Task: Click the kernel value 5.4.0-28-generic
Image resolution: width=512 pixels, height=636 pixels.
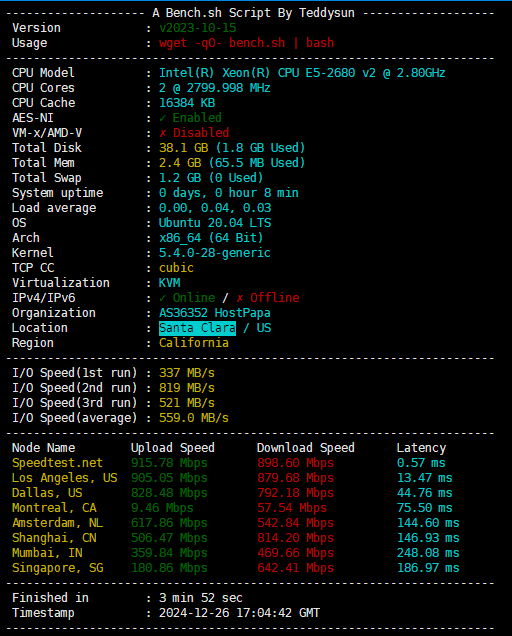Action: click(x=215, y=253)
